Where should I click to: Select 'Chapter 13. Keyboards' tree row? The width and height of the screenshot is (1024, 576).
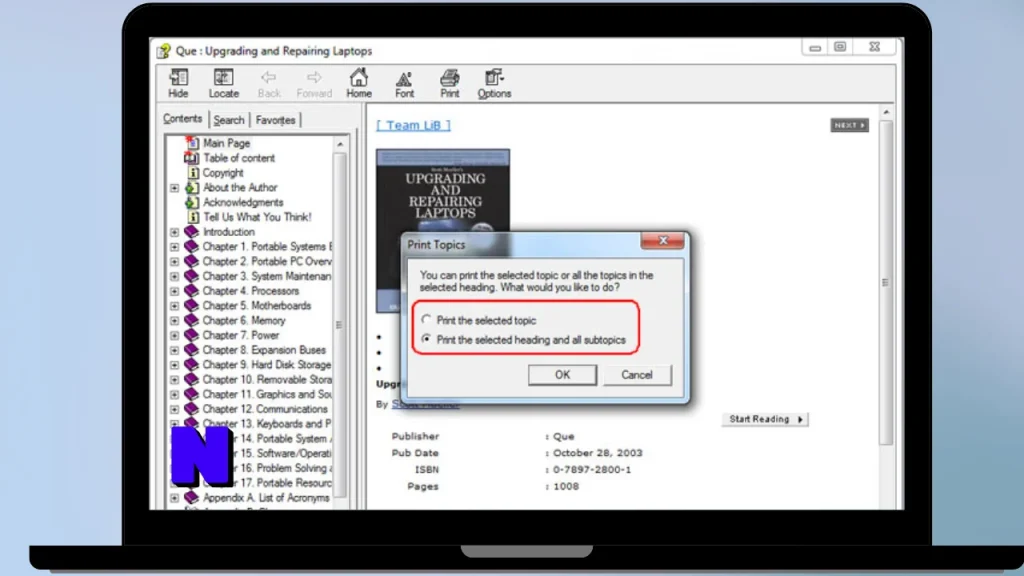coord(267,424)
